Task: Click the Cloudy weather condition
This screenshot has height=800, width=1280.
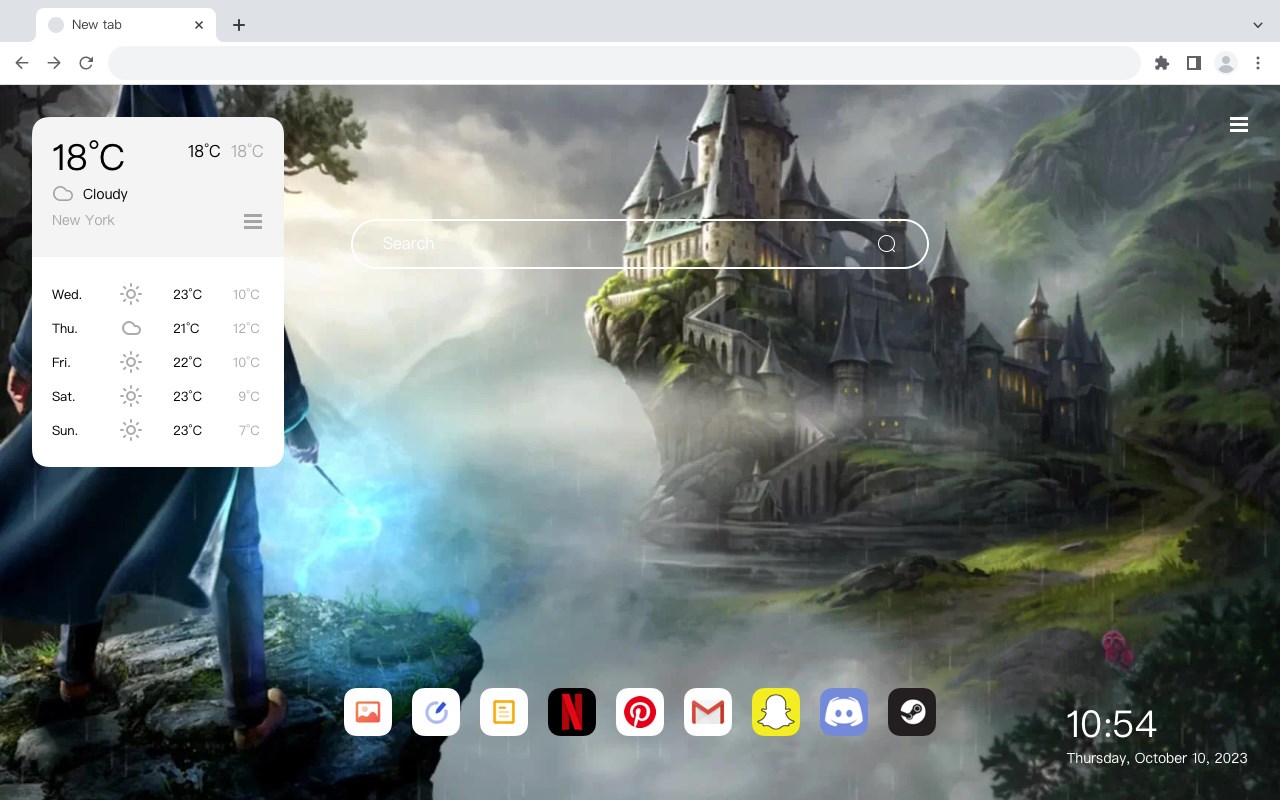Action: click(x=105, y=194)
